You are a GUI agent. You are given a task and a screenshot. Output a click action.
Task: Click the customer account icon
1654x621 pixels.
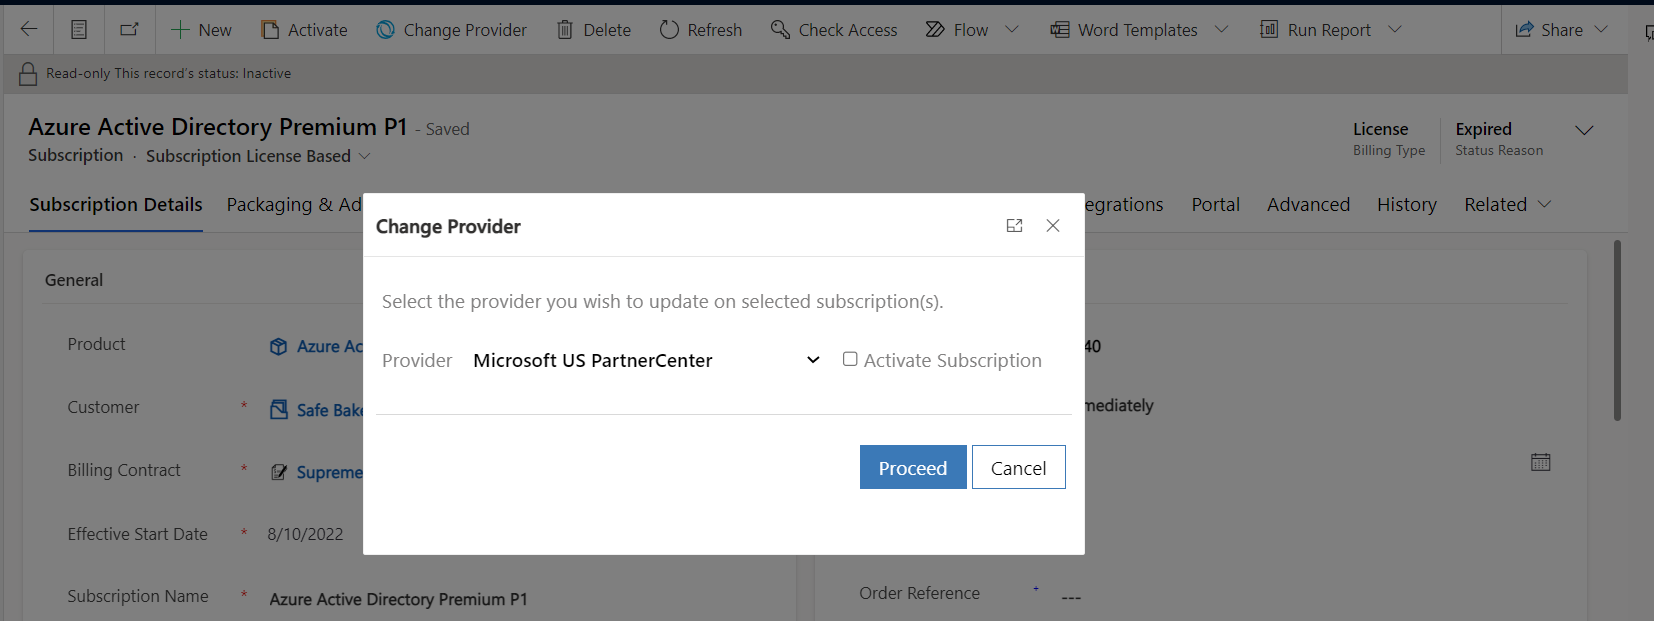[279, 409]
